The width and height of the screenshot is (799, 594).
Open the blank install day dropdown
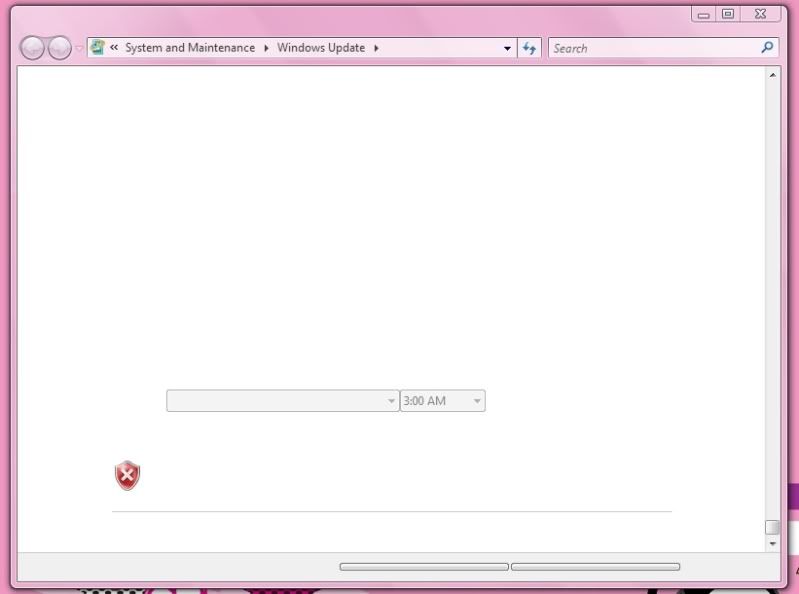click(283, 401)
